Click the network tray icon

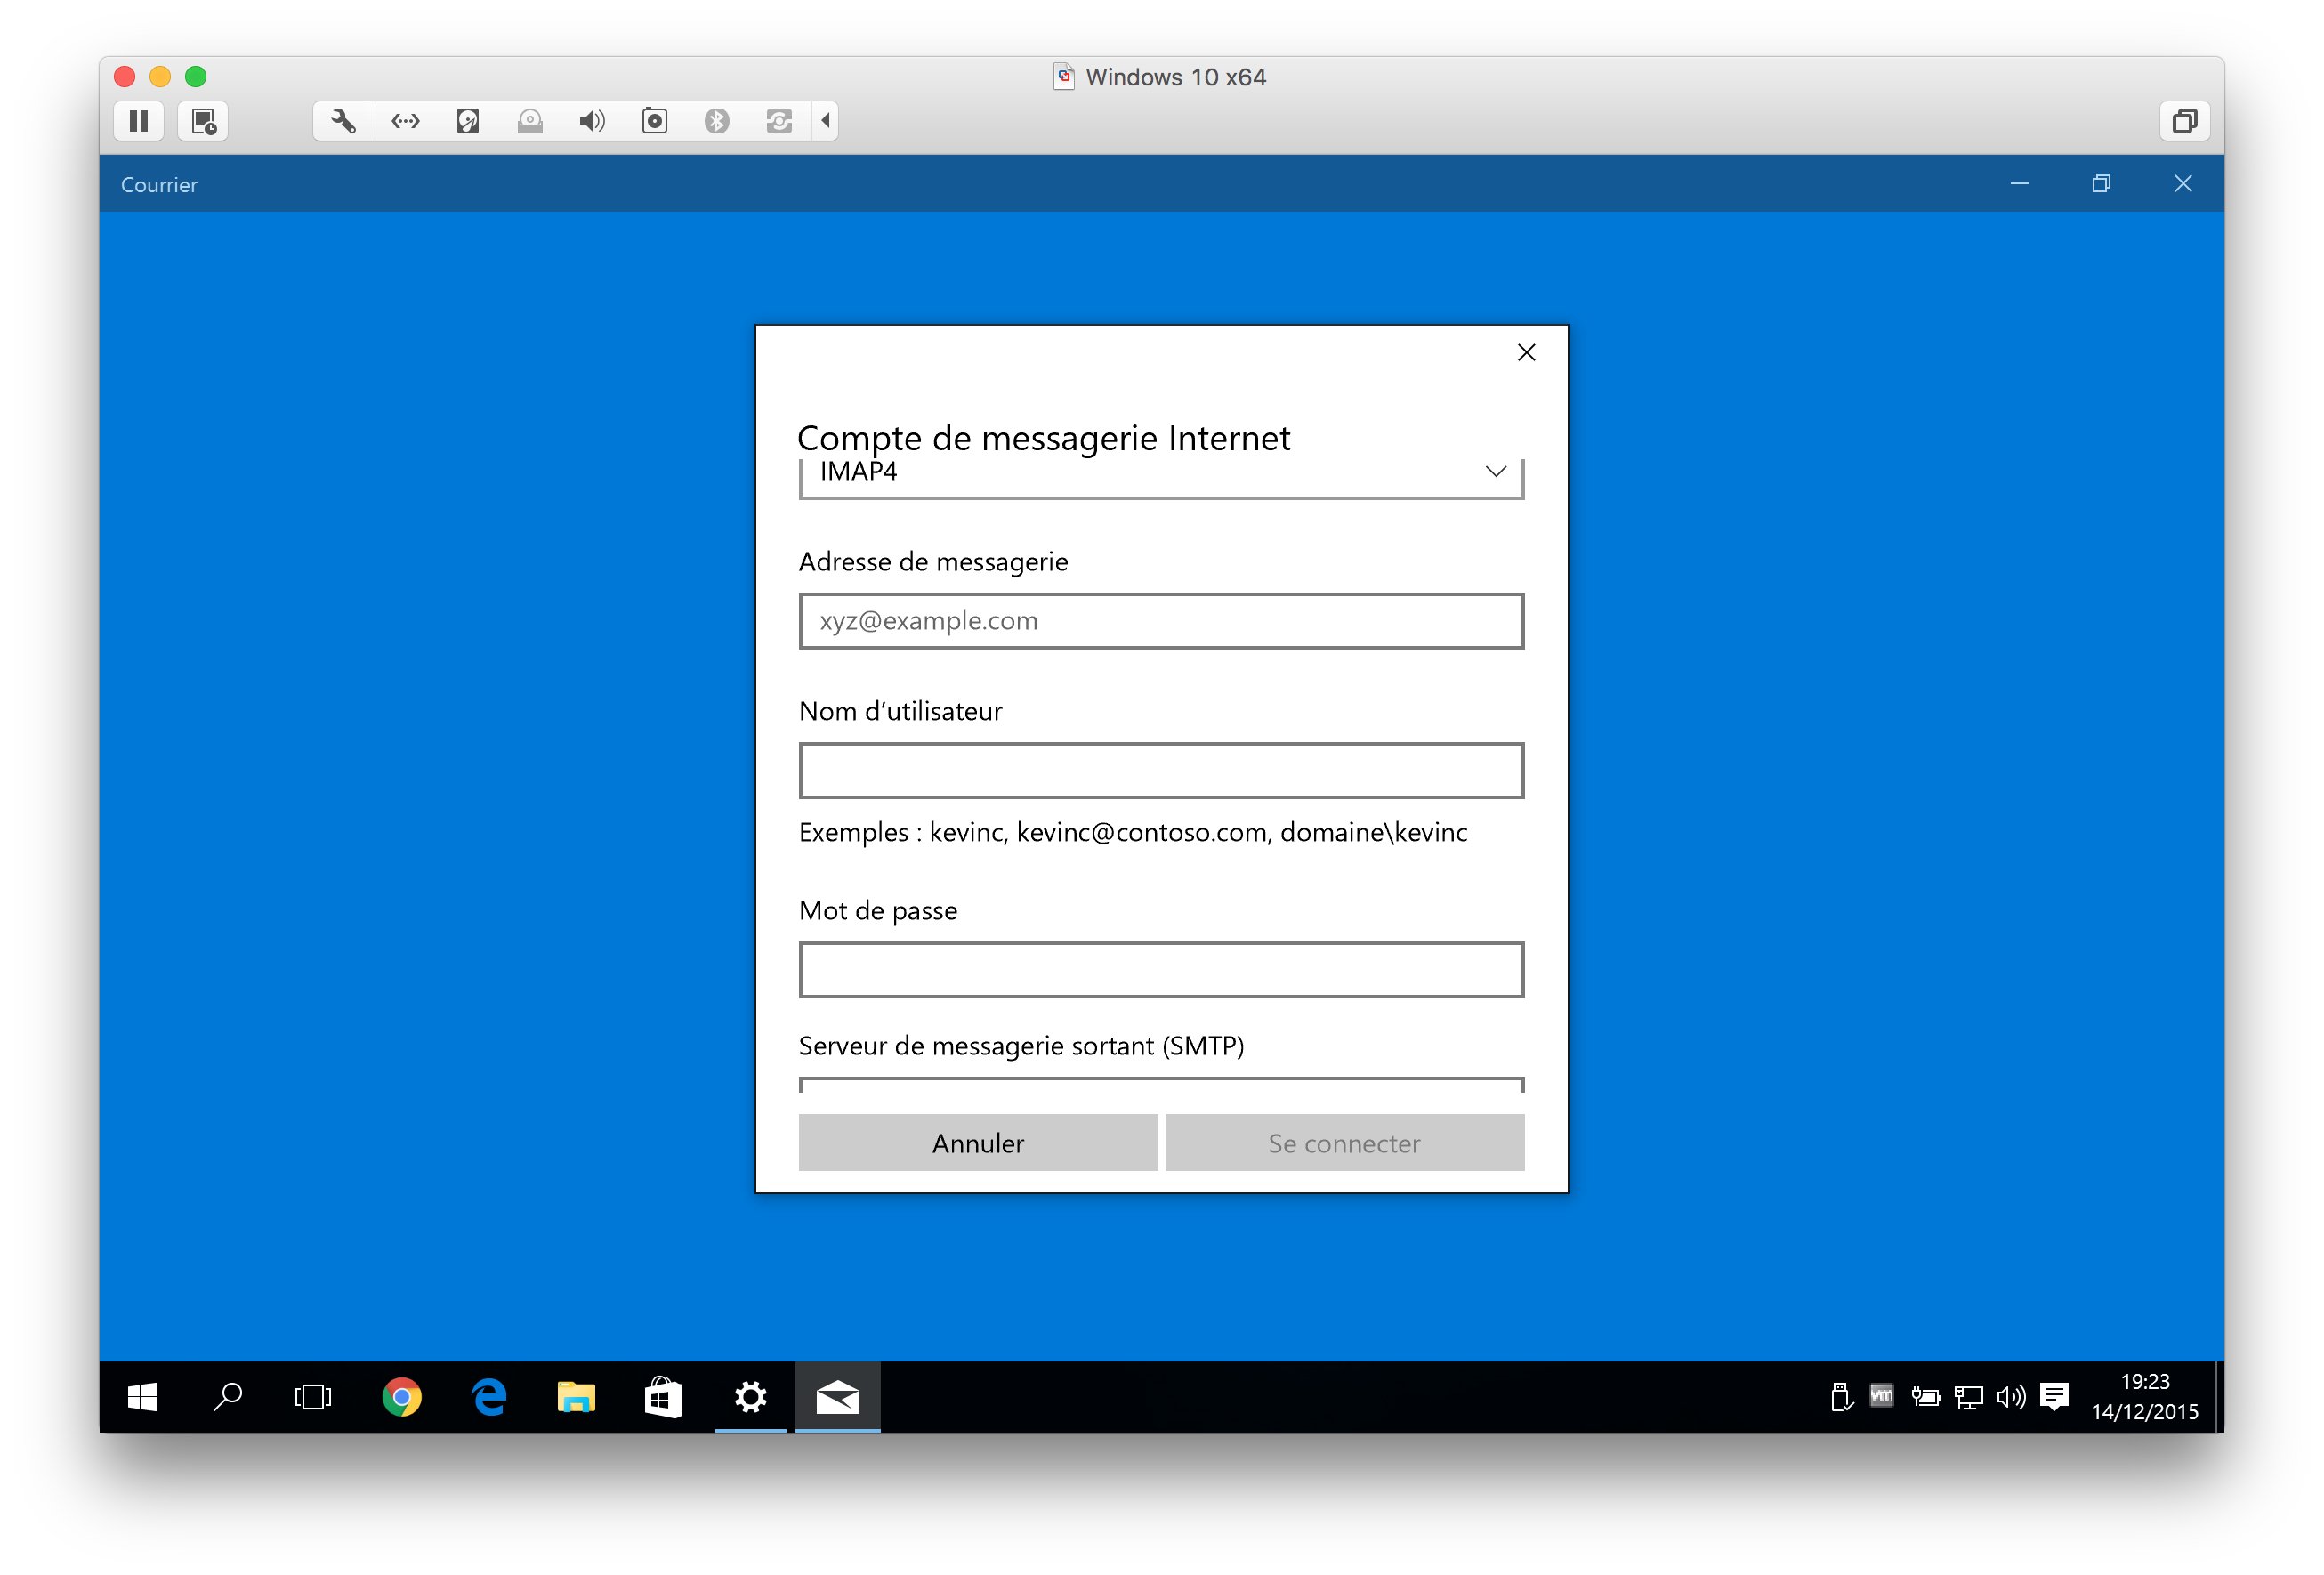(1968, 1397)
